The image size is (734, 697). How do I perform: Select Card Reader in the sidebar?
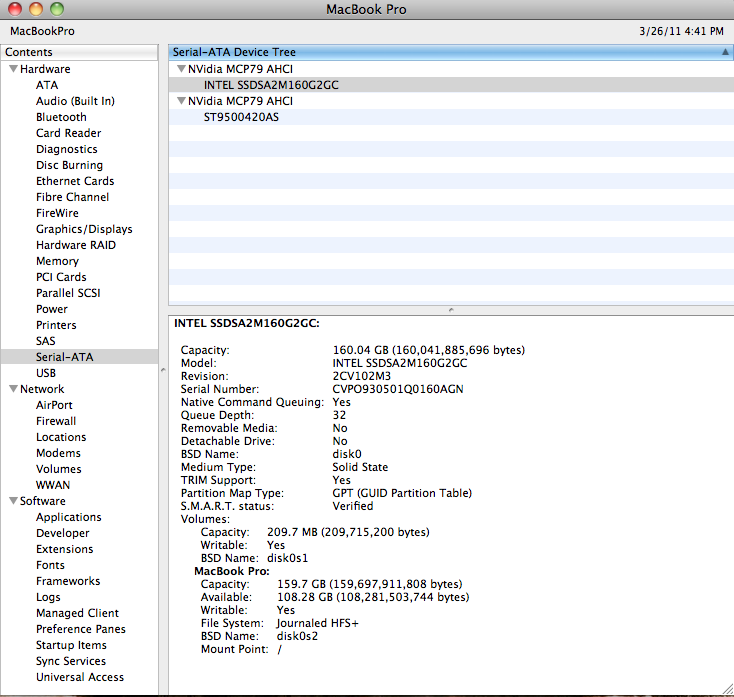coord(69,133)
